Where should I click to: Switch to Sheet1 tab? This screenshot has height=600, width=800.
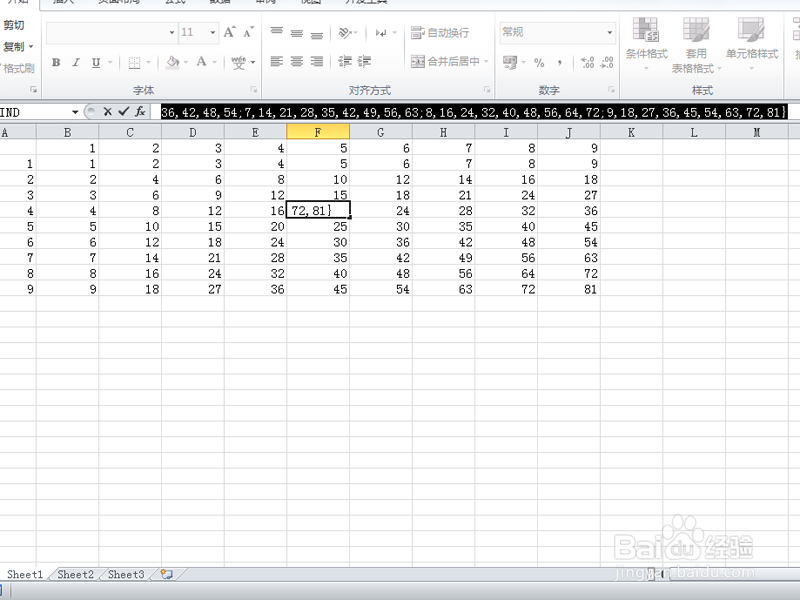24,574
